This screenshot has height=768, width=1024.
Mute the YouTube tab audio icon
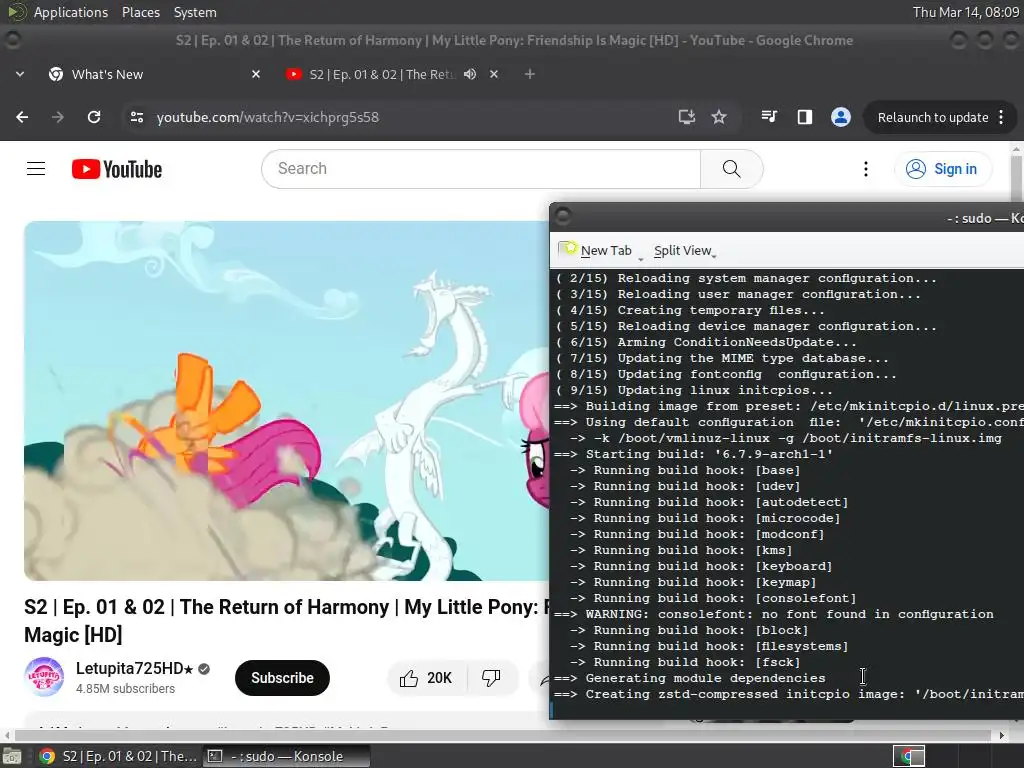click(470, 74)
